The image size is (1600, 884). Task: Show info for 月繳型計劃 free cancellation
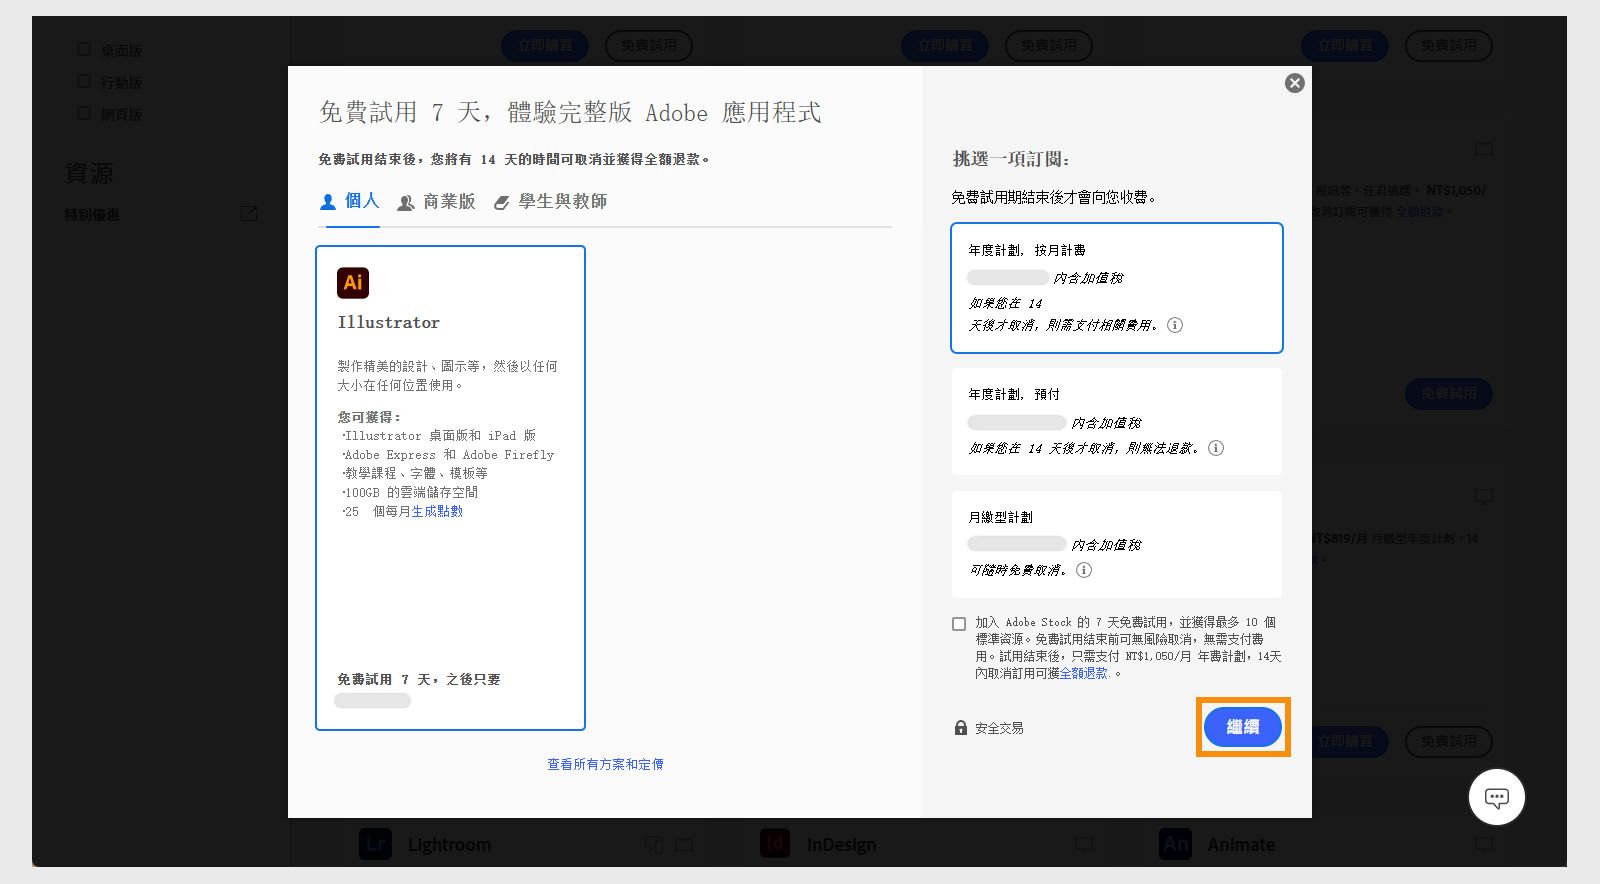(1084, 570)
